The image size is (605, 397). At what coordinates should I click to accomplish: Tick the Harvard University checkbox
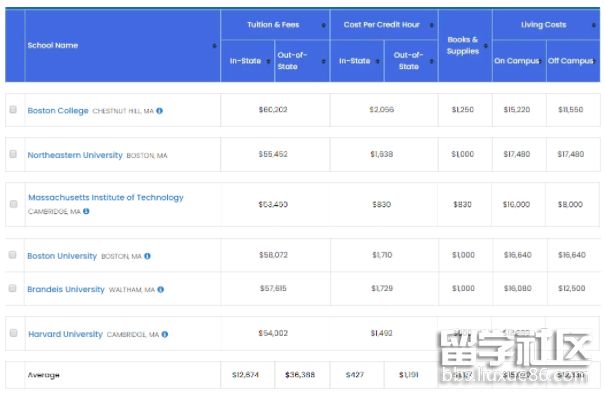point(14,333)
